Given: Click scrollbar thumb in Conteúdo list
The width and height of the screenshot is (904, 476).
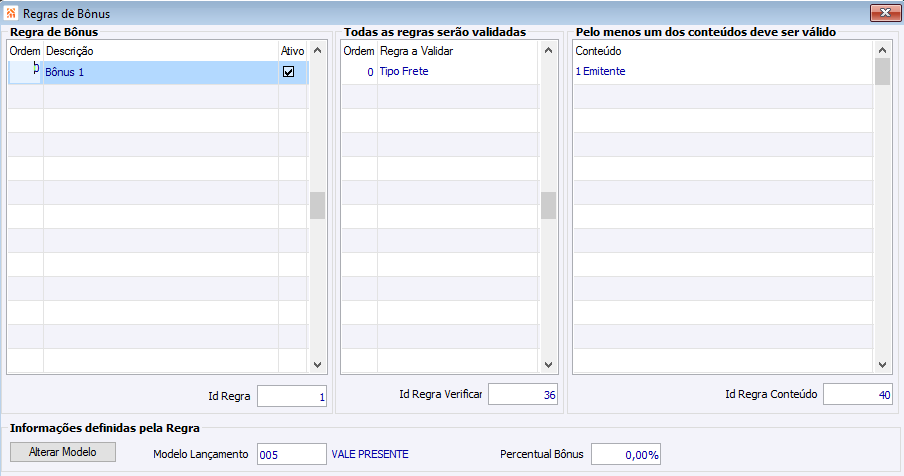Looking at the screenshot, I should click(x=882, y=72).
